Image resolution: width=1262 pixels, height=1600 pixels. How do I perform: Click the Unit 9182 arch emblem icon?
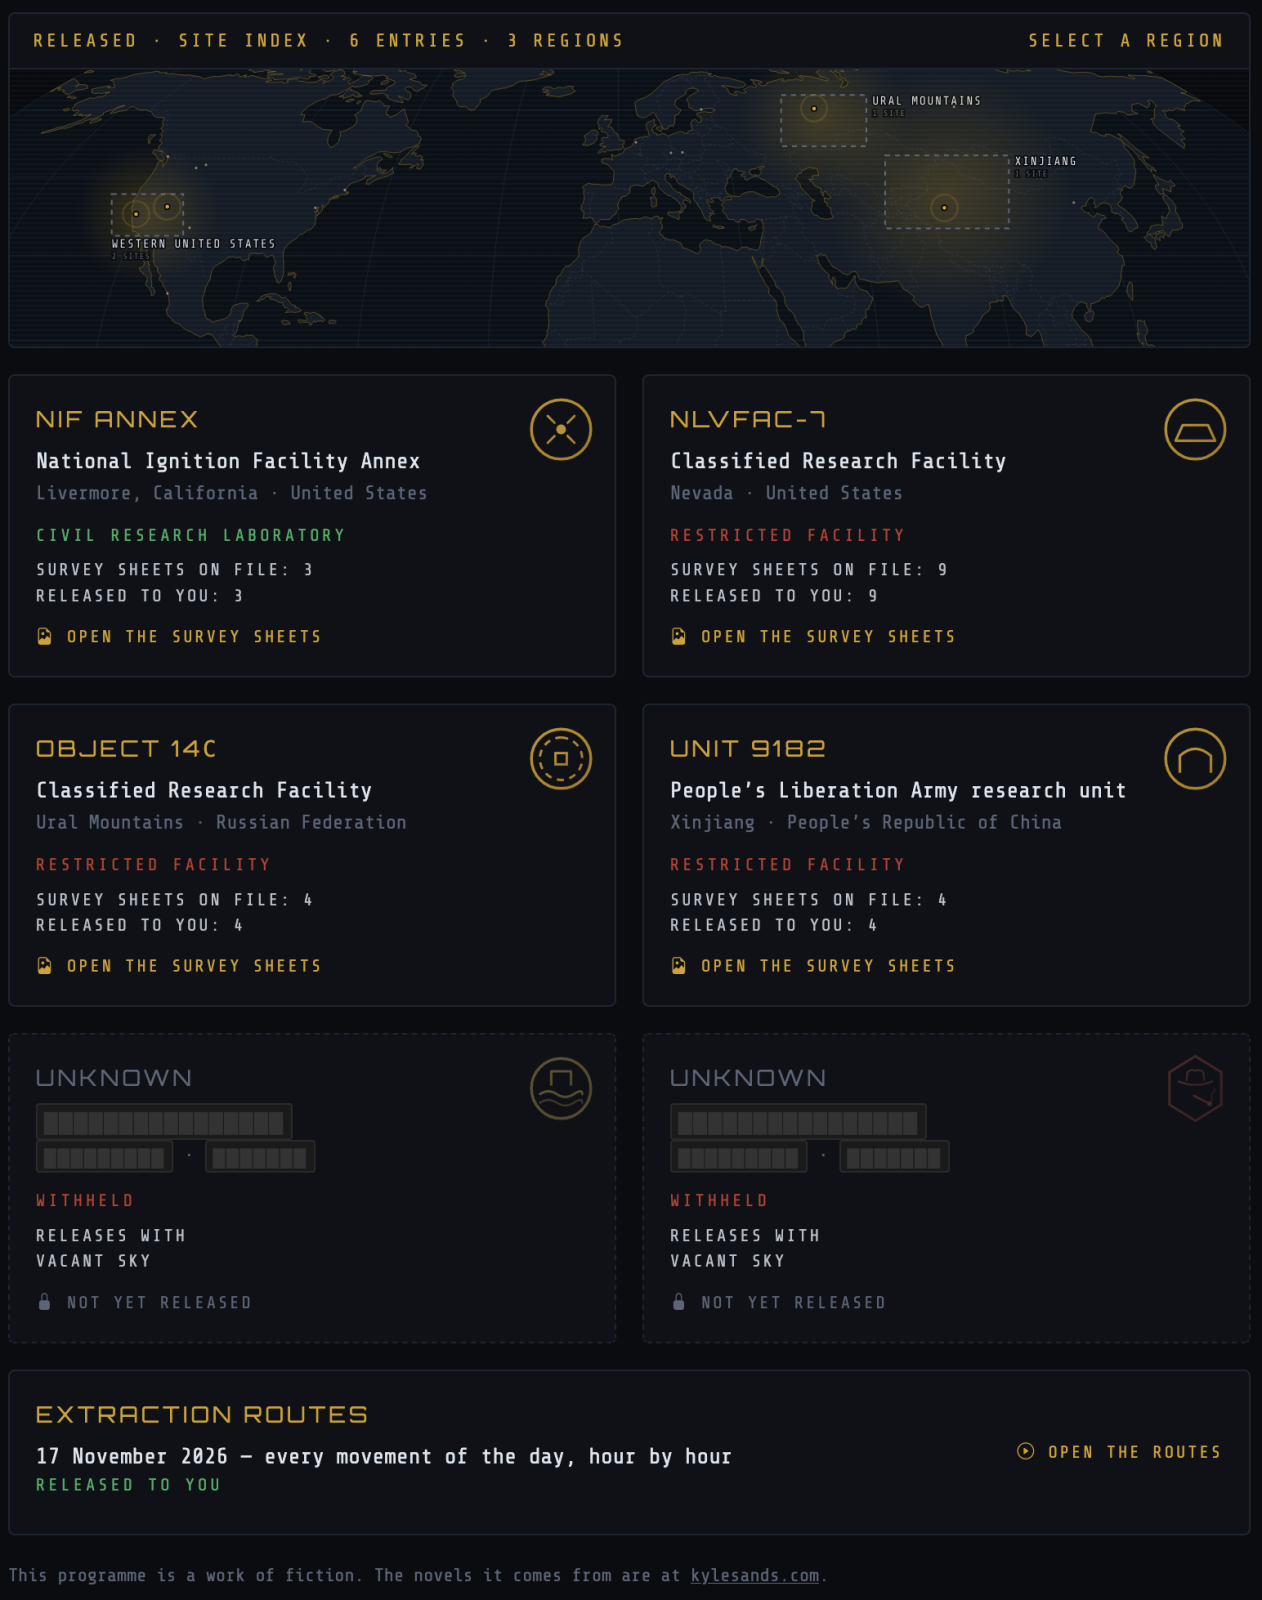pos(1195,759)
